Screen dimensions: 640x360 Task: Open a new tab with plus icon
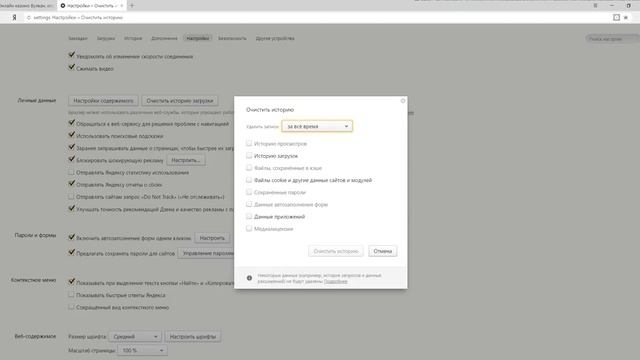coord(132,6)
